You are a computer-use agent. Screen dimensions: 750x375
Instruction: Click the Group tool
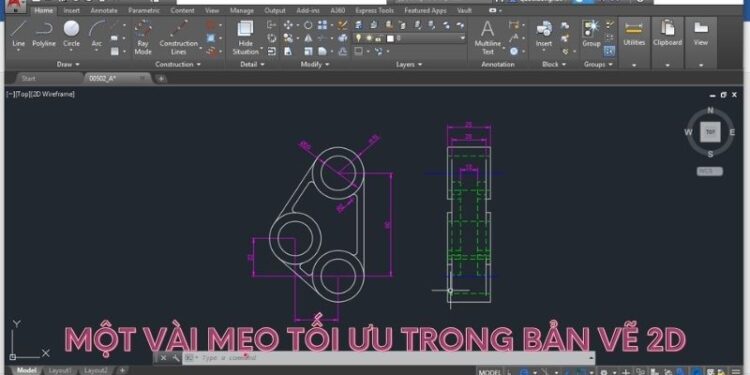click(591, 33)
